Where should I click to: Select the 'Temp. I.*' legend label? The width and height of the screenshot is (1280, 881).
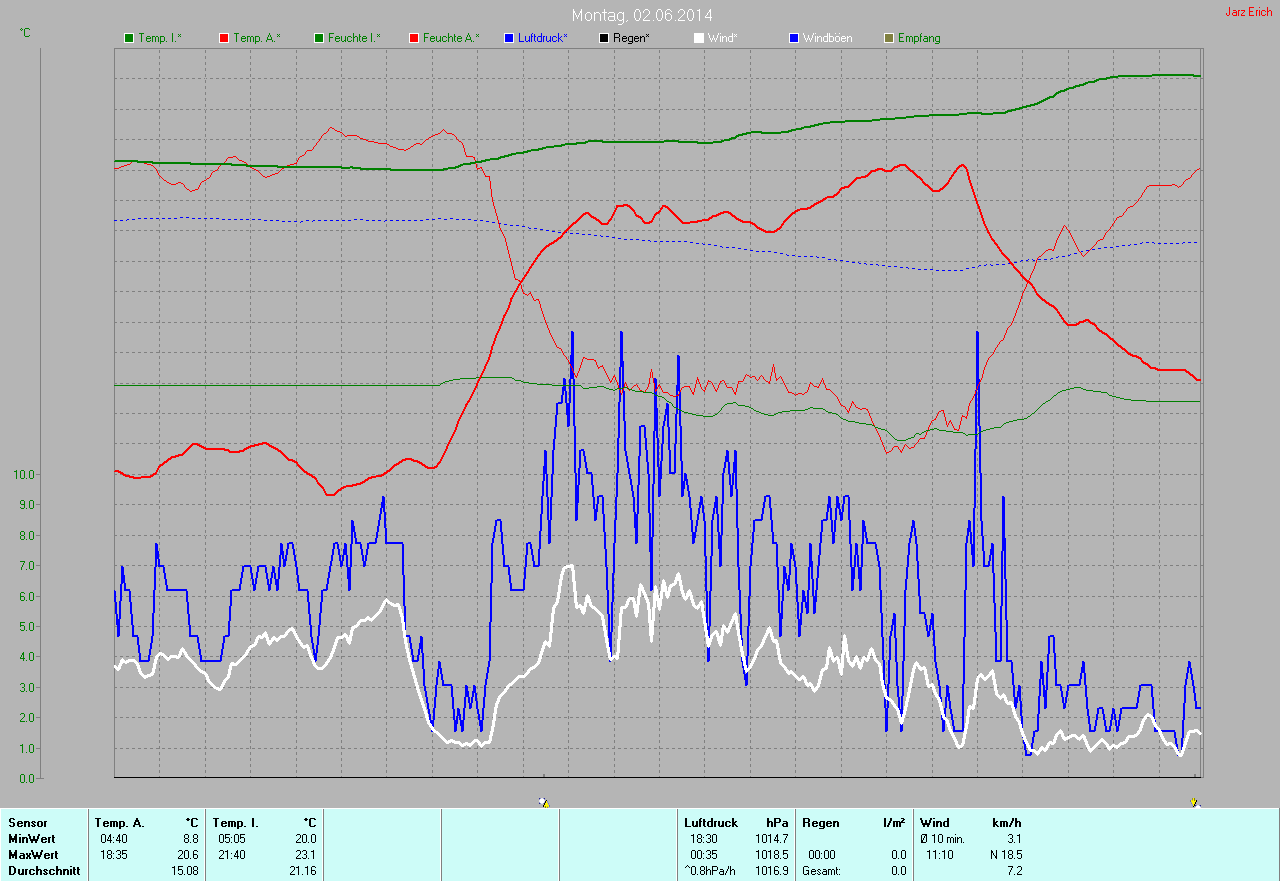[160, 38]
